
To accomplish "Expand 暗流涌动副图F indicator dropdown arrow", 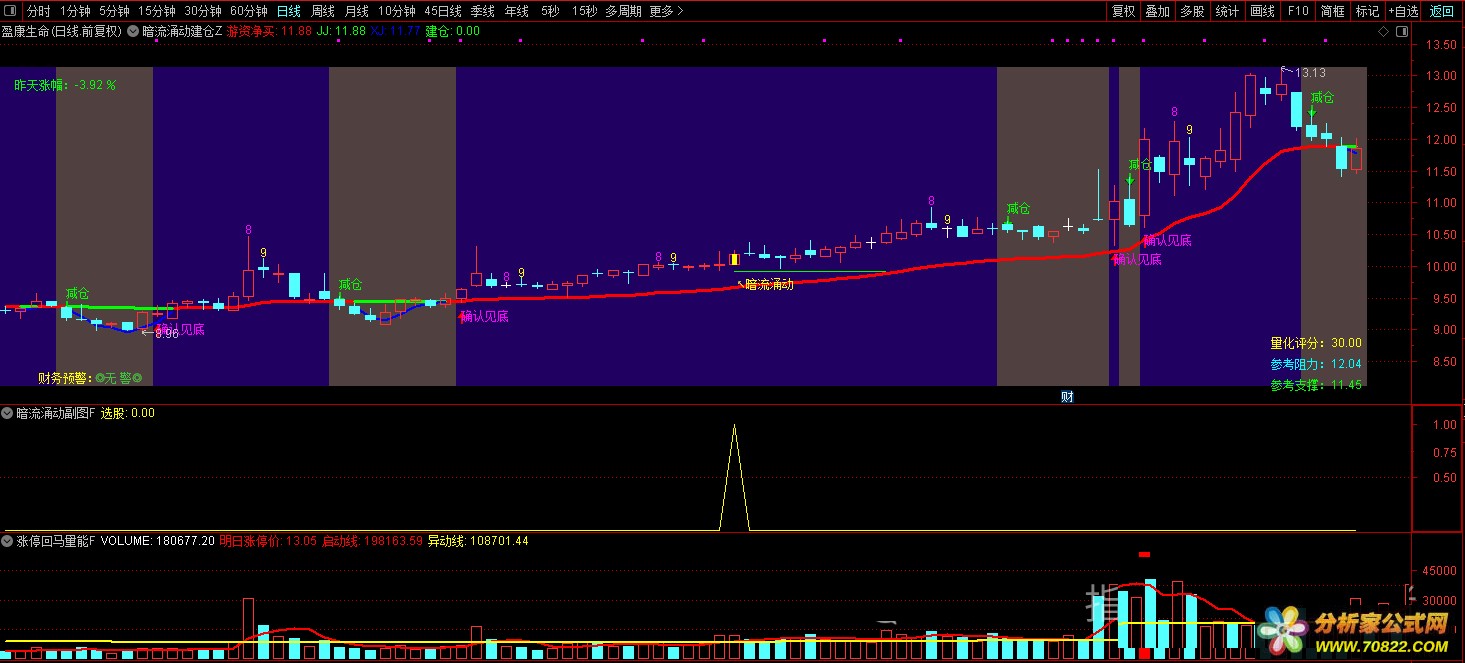I will [x=7, y=413].
